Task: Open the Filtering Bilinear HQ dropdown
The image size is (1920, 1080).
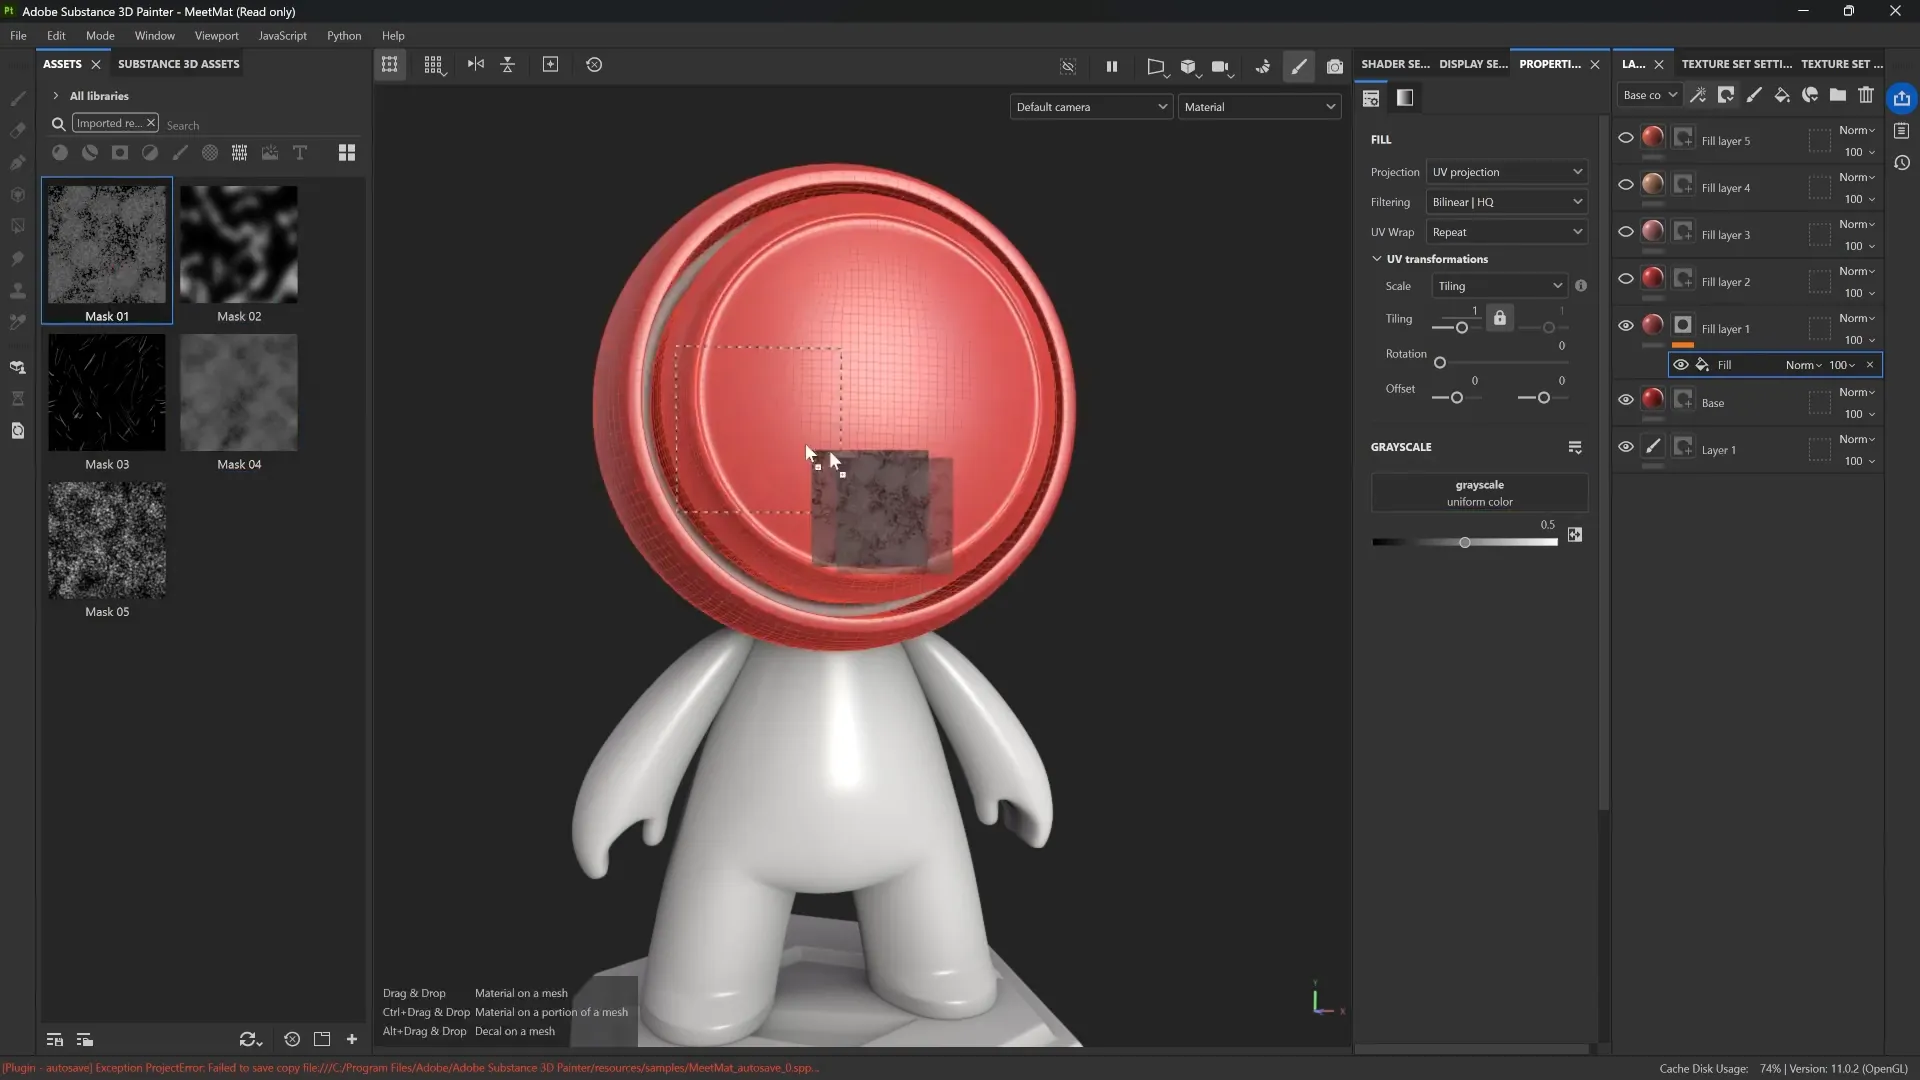Action: pyautogui.click(x=1507, y=202)
